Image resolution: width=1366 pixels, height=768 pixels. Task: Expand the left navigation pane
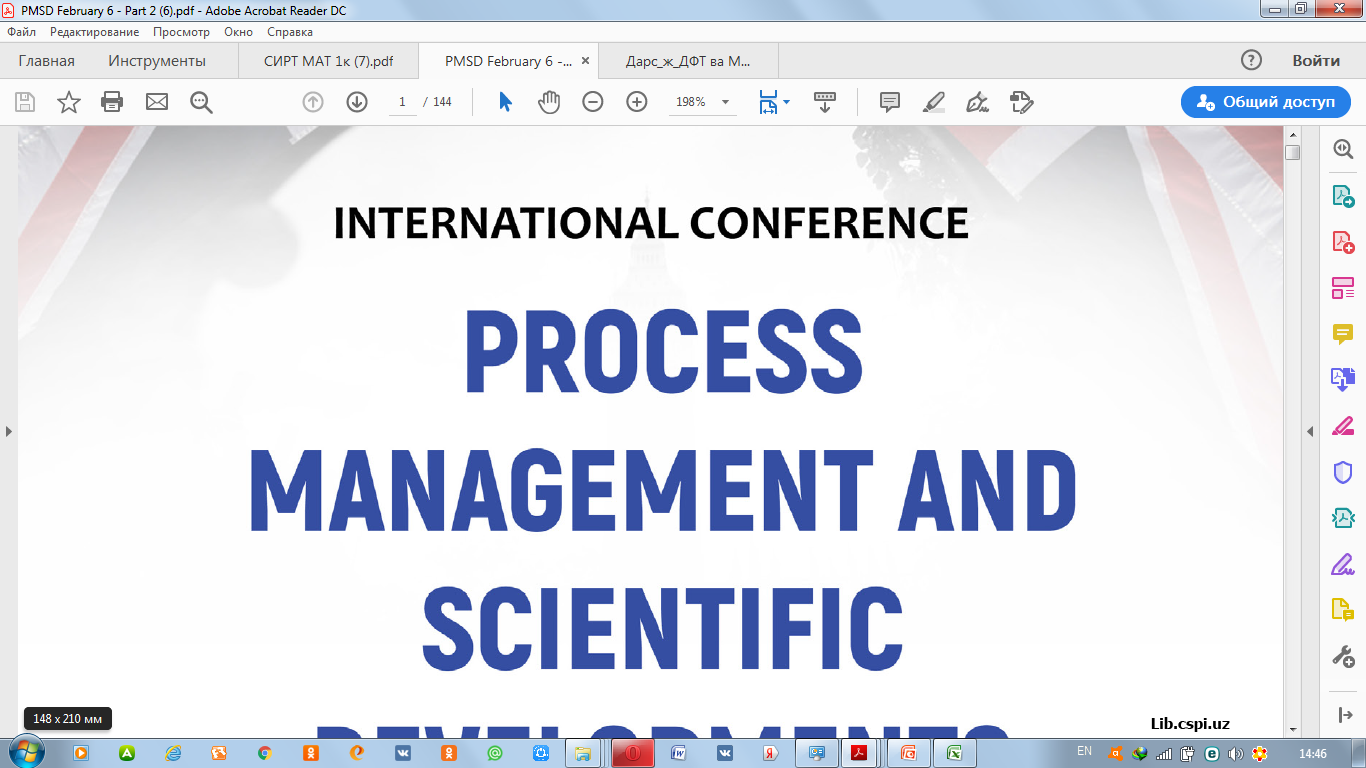point(9,431)
